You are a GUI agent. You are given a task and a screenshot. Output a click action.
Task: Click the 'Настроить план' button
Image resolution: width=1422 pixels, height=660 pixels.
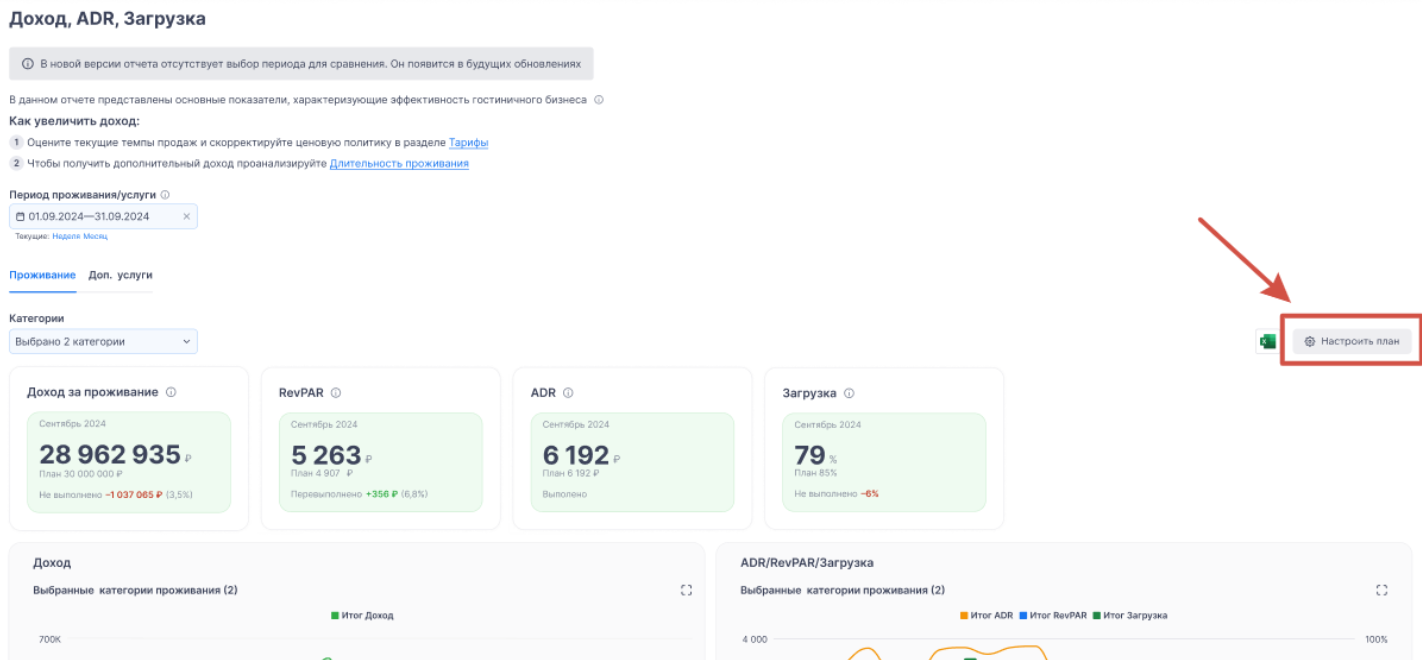coord(1352,342)
